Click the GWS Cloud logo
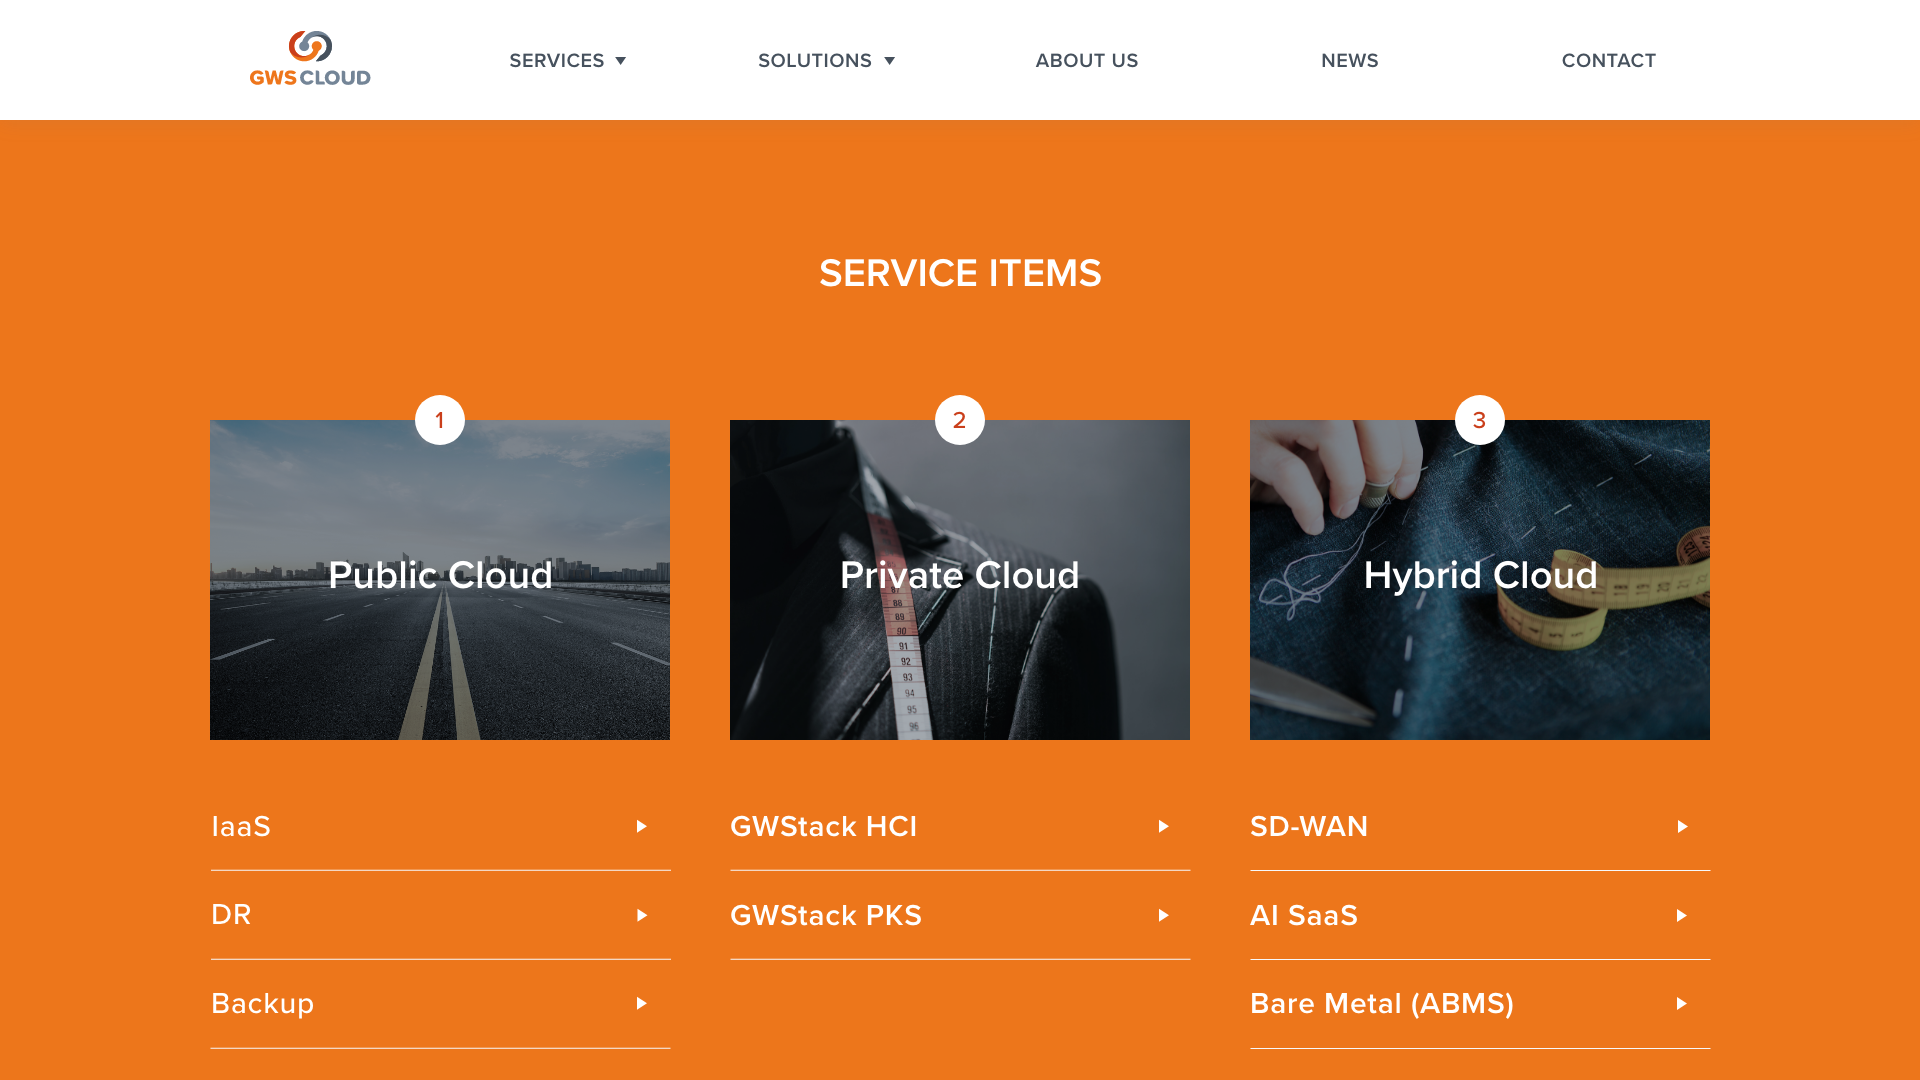 (x=310, y=59)
